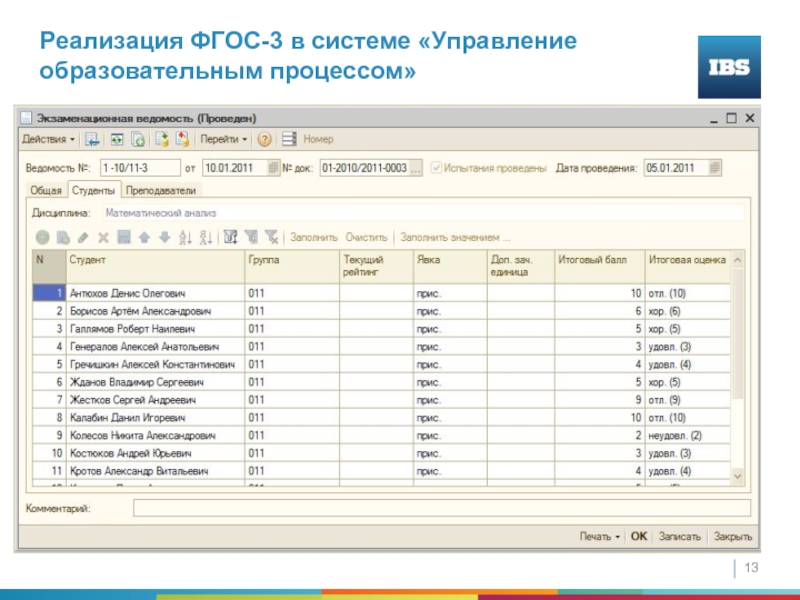
Task: Open calendar picker for Дата проведения
Action: coord(711,168)
